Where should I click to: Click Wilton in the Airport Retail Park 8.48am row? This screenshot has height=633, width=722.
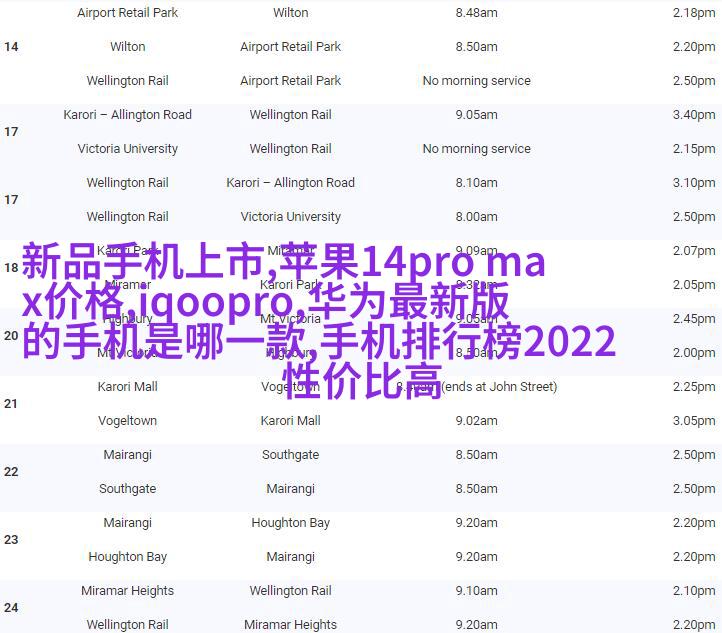pos(291,12)
